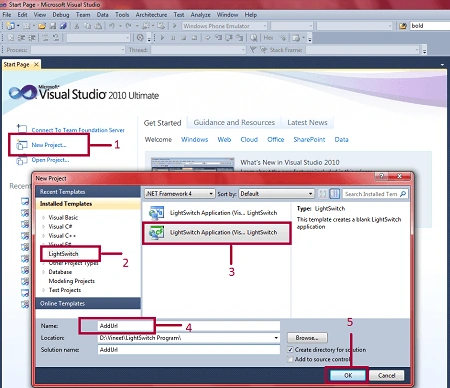The height and width of the screenshot is (388, 450).
Task: Expand the Visual Basic template node
Action: point(44,218)
